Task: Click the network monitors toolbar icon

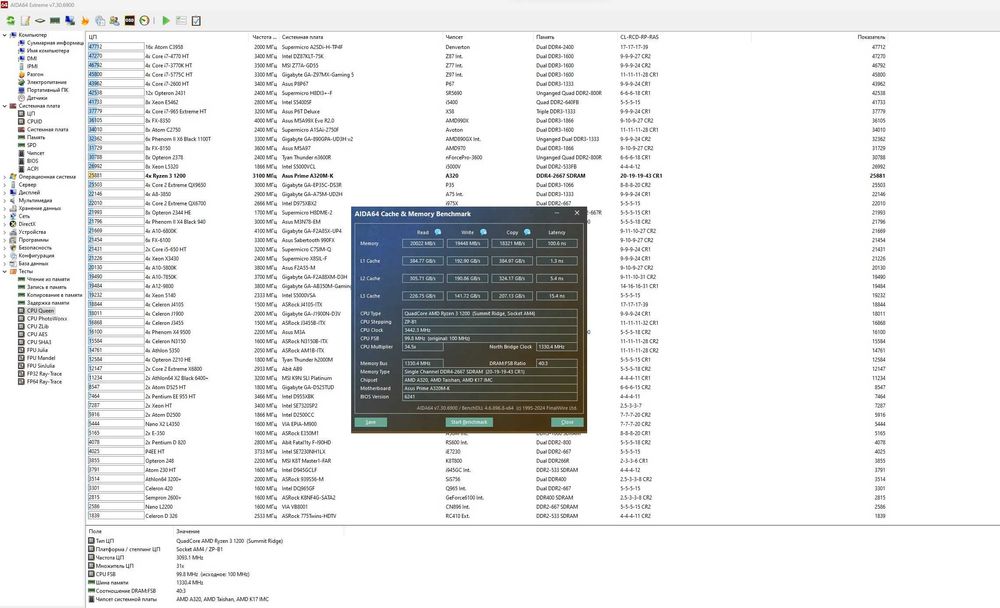Action: pos(70,21)
